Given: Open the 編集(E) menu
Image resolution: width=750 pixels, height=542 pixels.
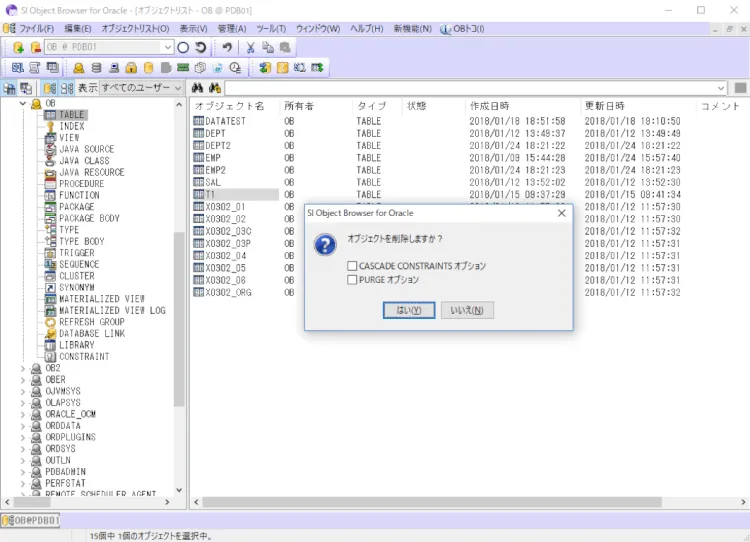Looking at the screenshot, I should (x=77, y=29).
